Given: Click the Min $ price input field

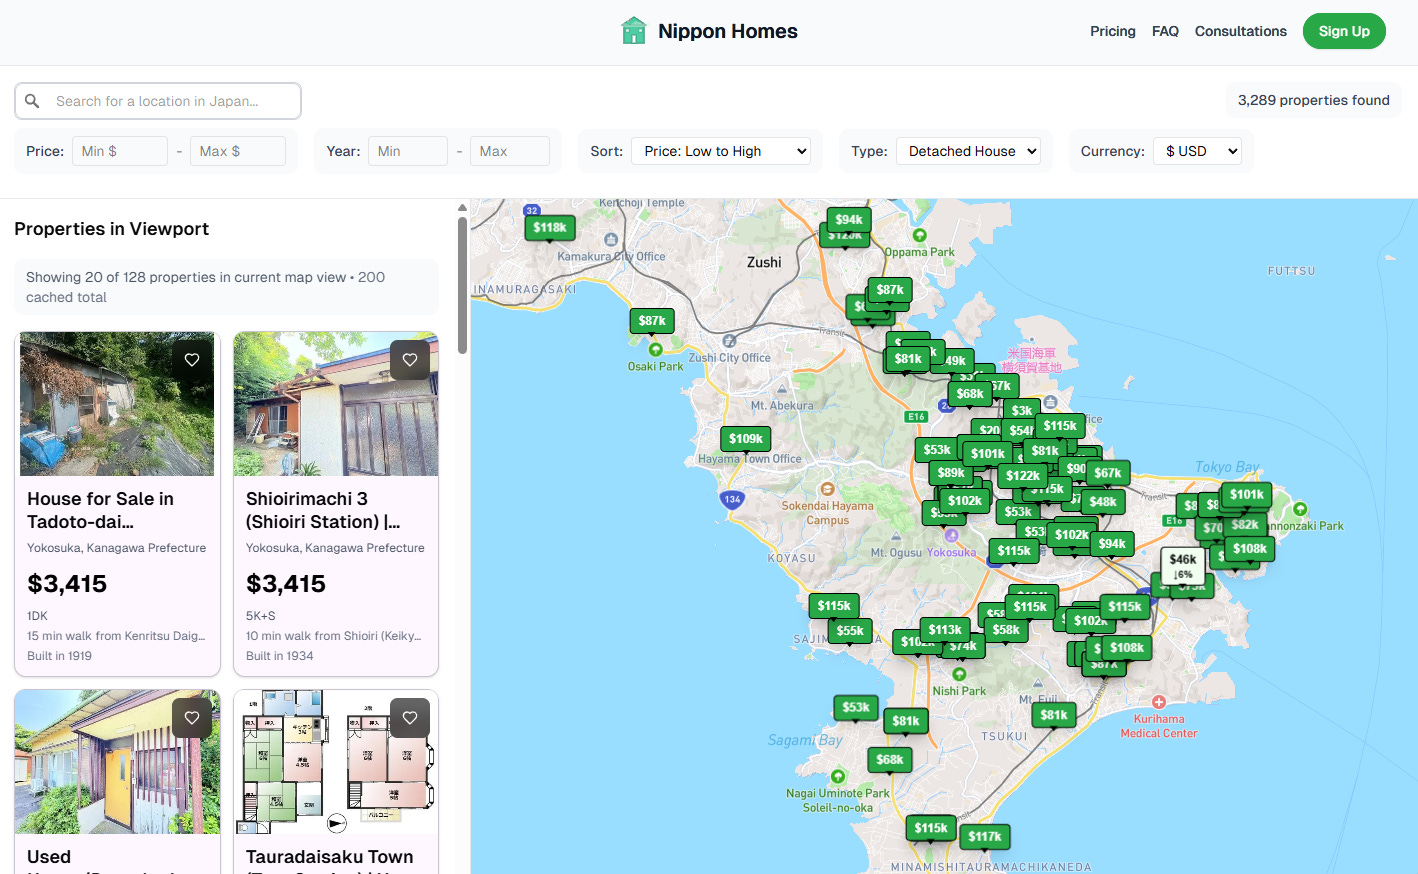Looking at the screenshot, I should click(x=119, y=150).
